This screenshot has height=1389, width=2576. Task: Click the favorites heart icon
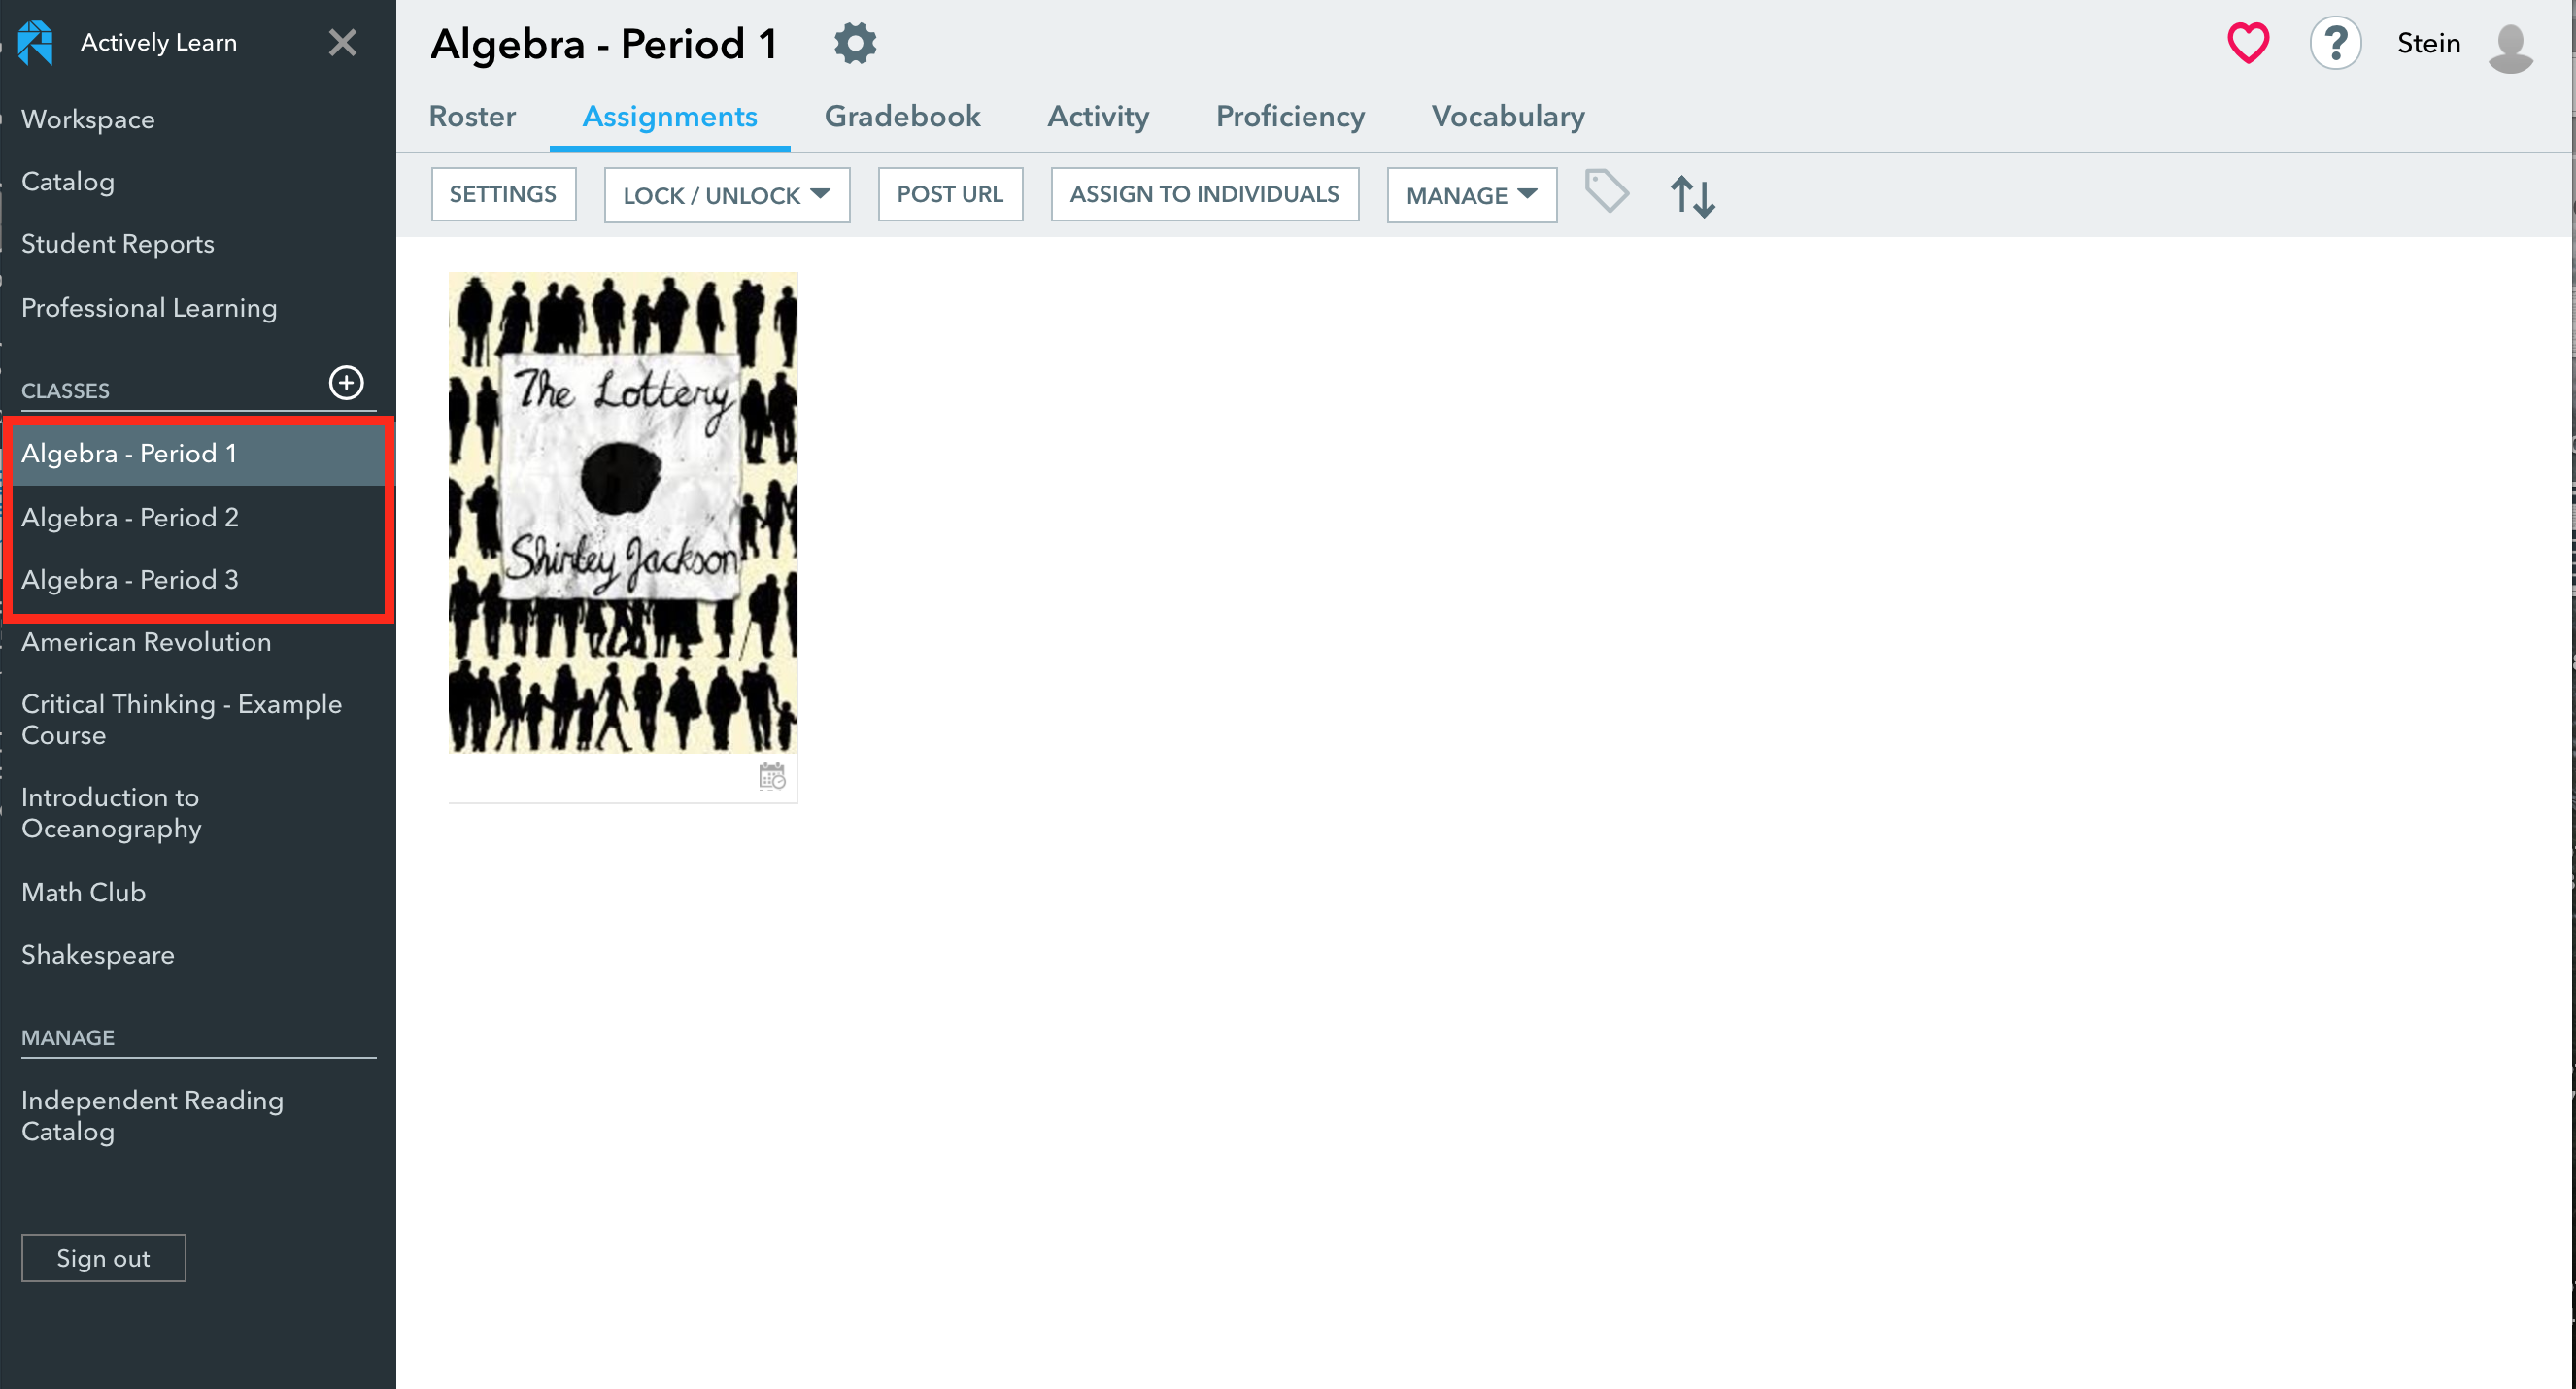coord(2247,42)
